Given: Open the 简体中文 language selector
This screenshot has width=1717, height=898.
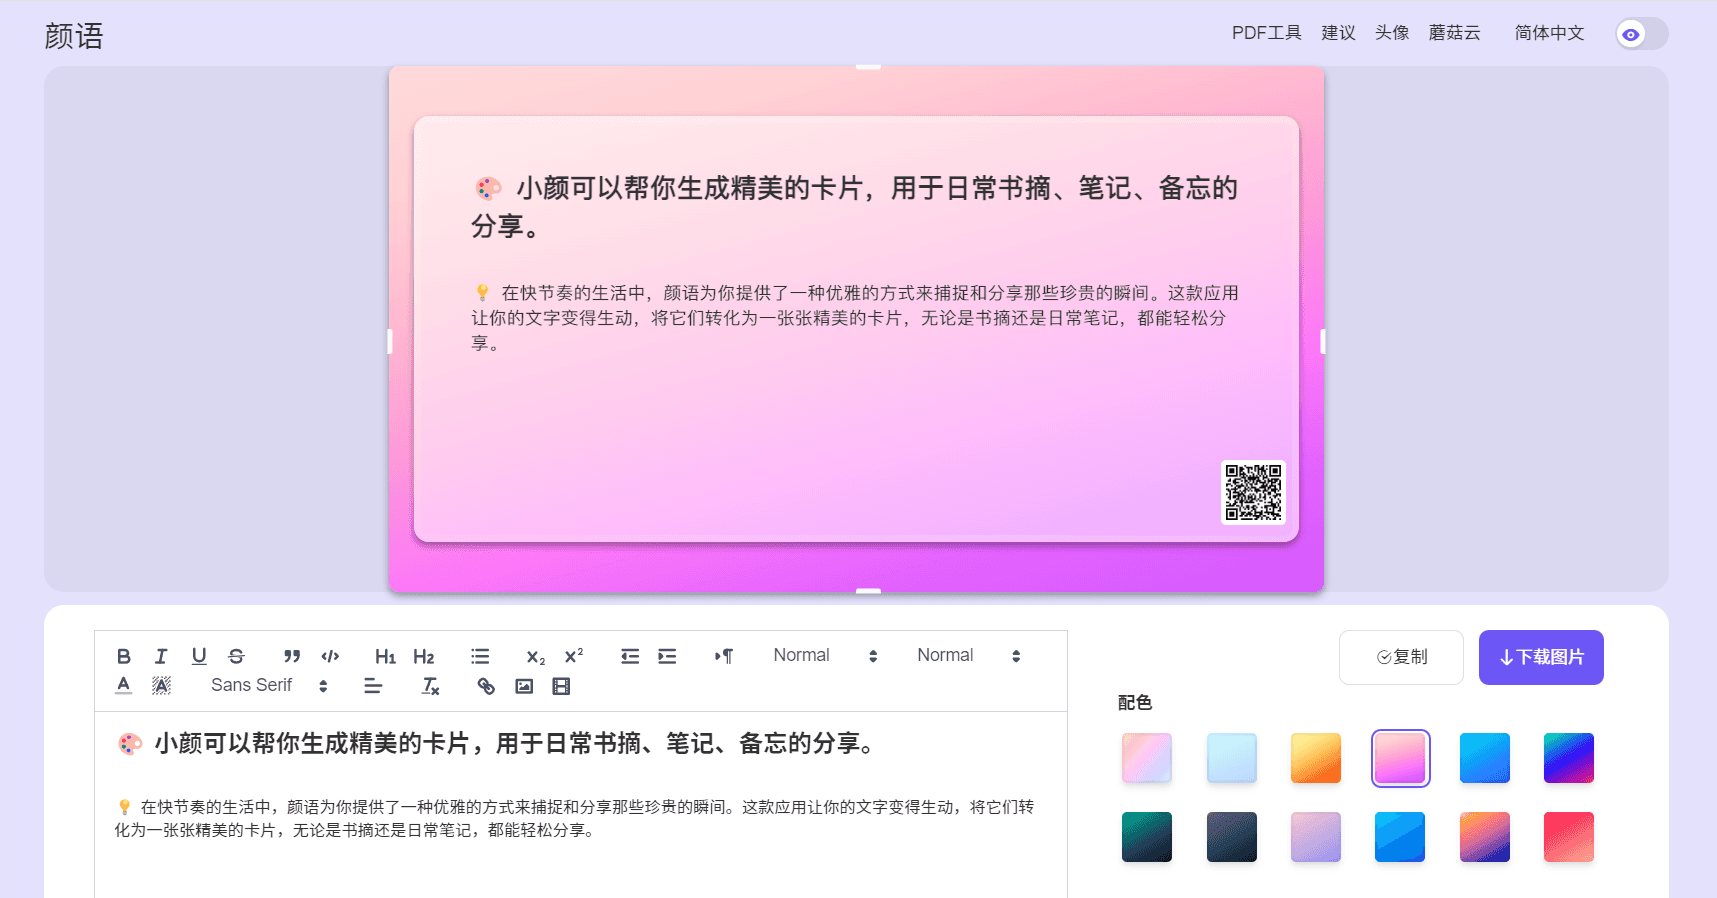Looking at the screenshot, I should pyautogui.click(x=1549, y=33).
